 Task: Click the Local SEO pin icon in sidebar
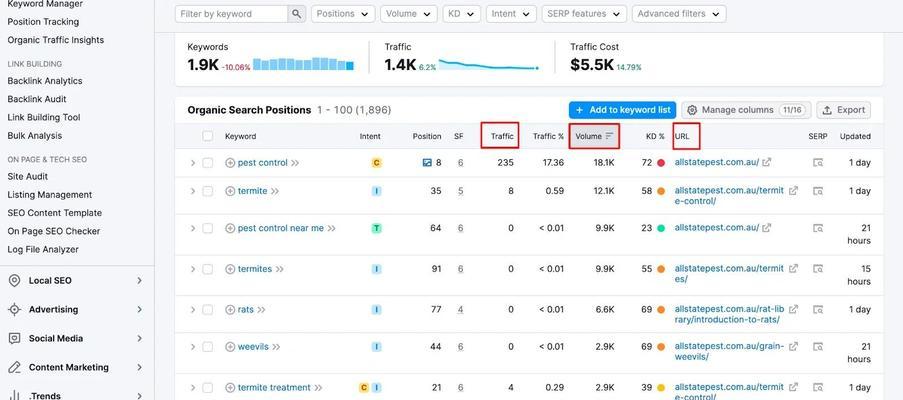coord(14,281)
